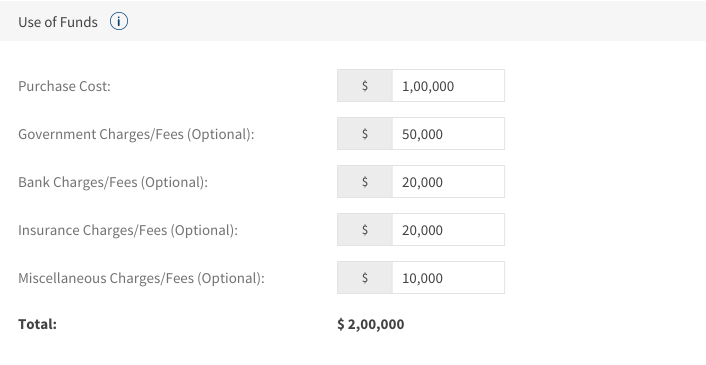Select the Government Charges/Fees amount field
706x365 pixels.
(x=448, y=134)
